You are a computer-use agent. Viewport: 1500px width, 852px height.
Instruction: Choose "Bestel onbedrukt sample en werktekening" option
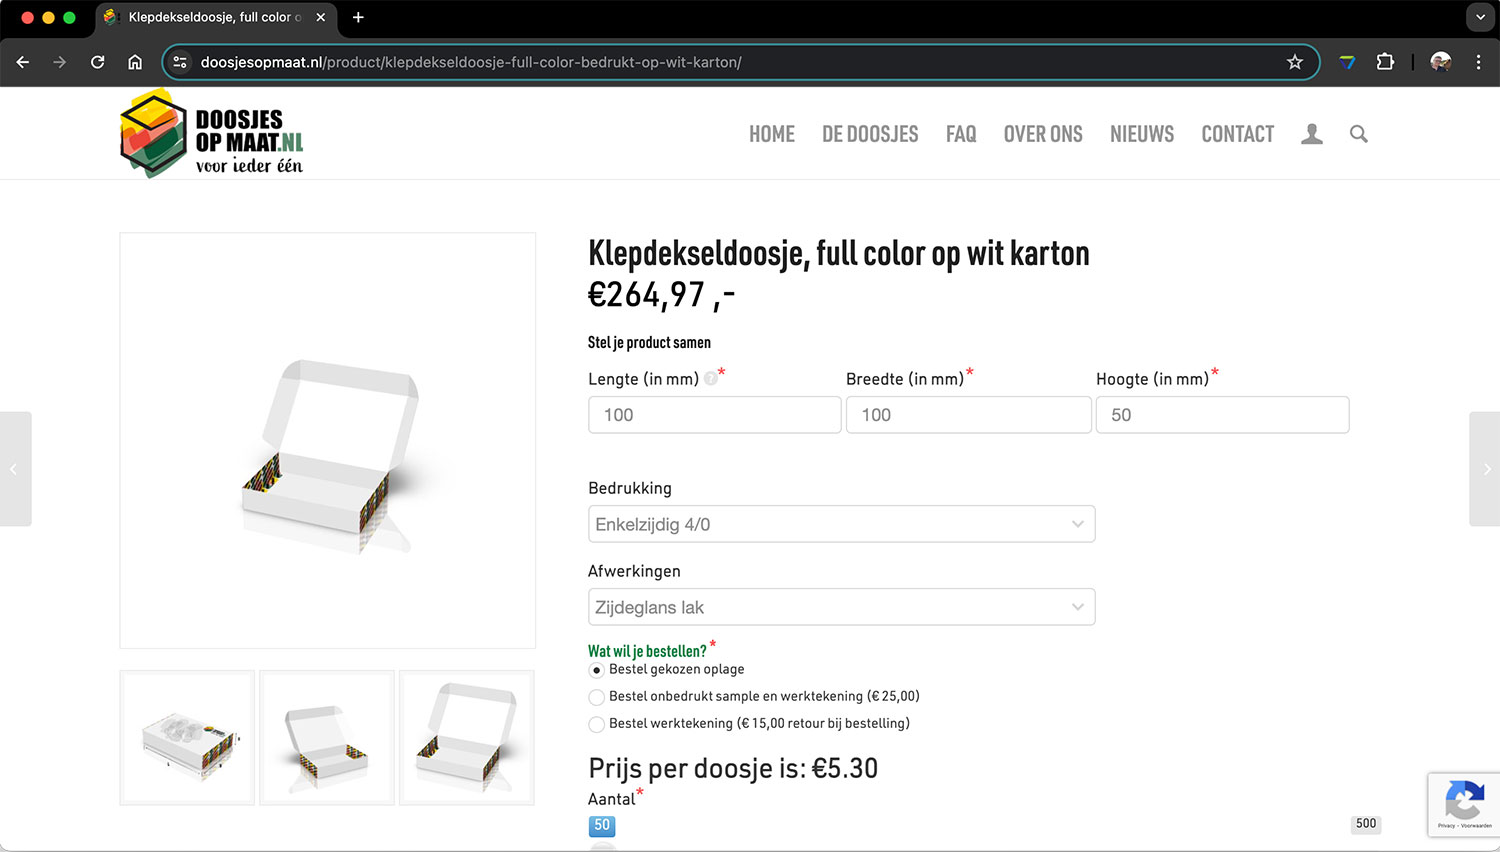pos(597,697)
